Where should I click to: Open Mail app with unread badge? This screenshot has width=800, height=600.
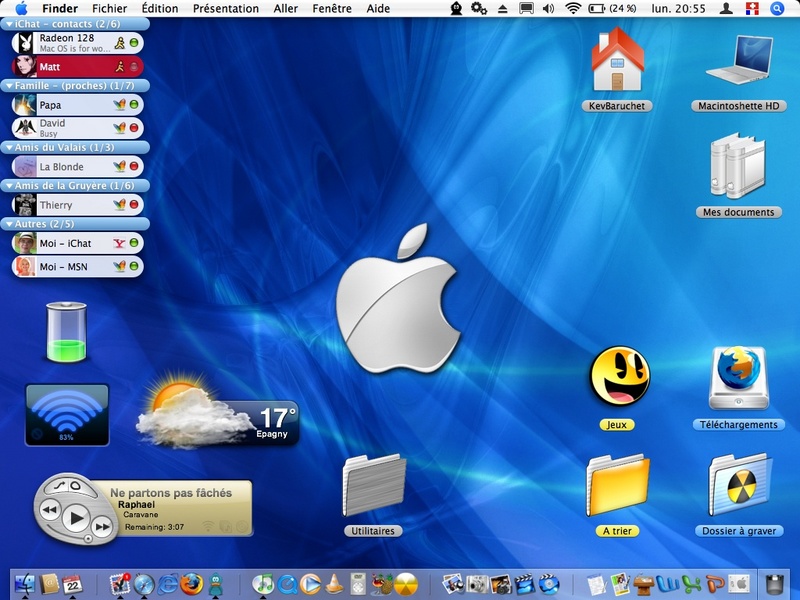120,584
